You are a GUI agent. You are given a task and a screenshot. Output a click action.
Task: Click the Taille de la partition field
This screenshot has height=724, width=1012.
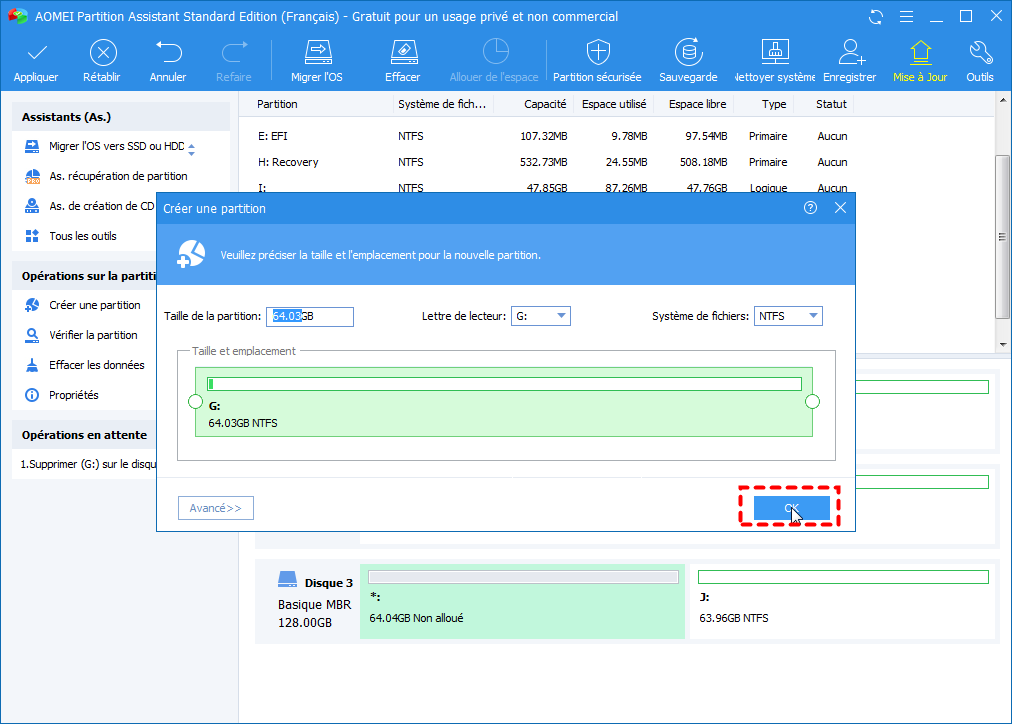coord(311,316)
